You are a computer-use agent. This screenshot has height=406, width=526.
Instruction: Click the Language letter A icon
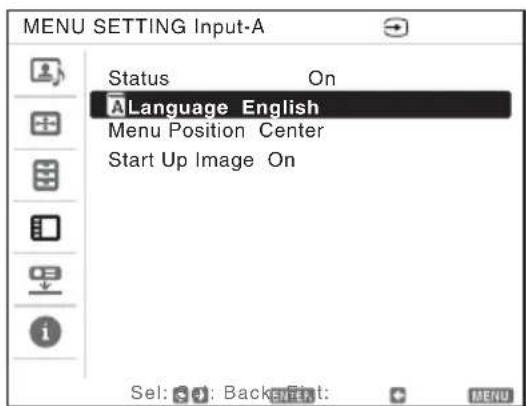[x=116, y=105]
